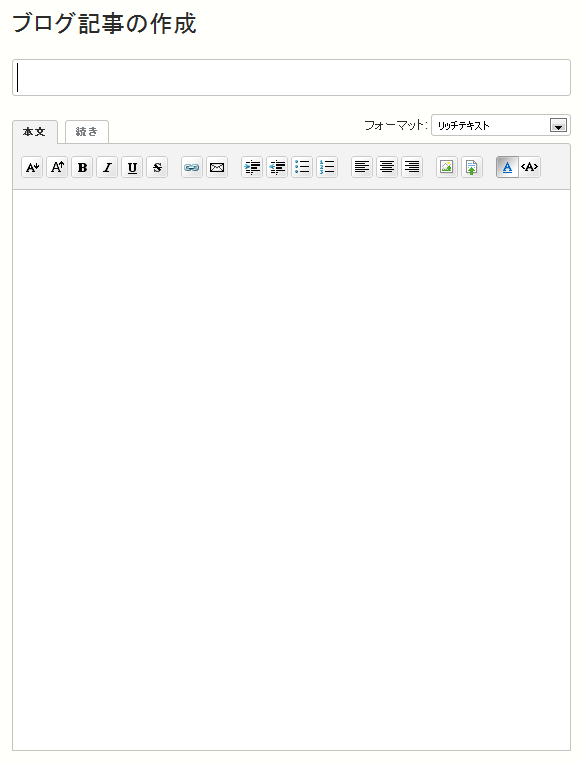Apply strikethrough formatting
Screen dimensions: 583x764
coord(157,167)
